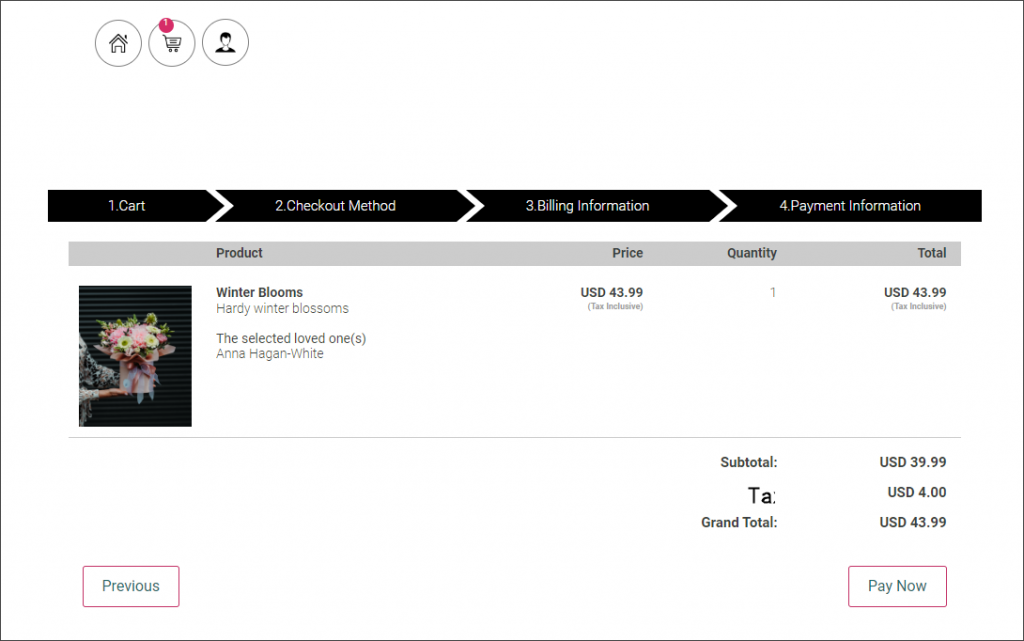Click the Product column header

[239, 253]
